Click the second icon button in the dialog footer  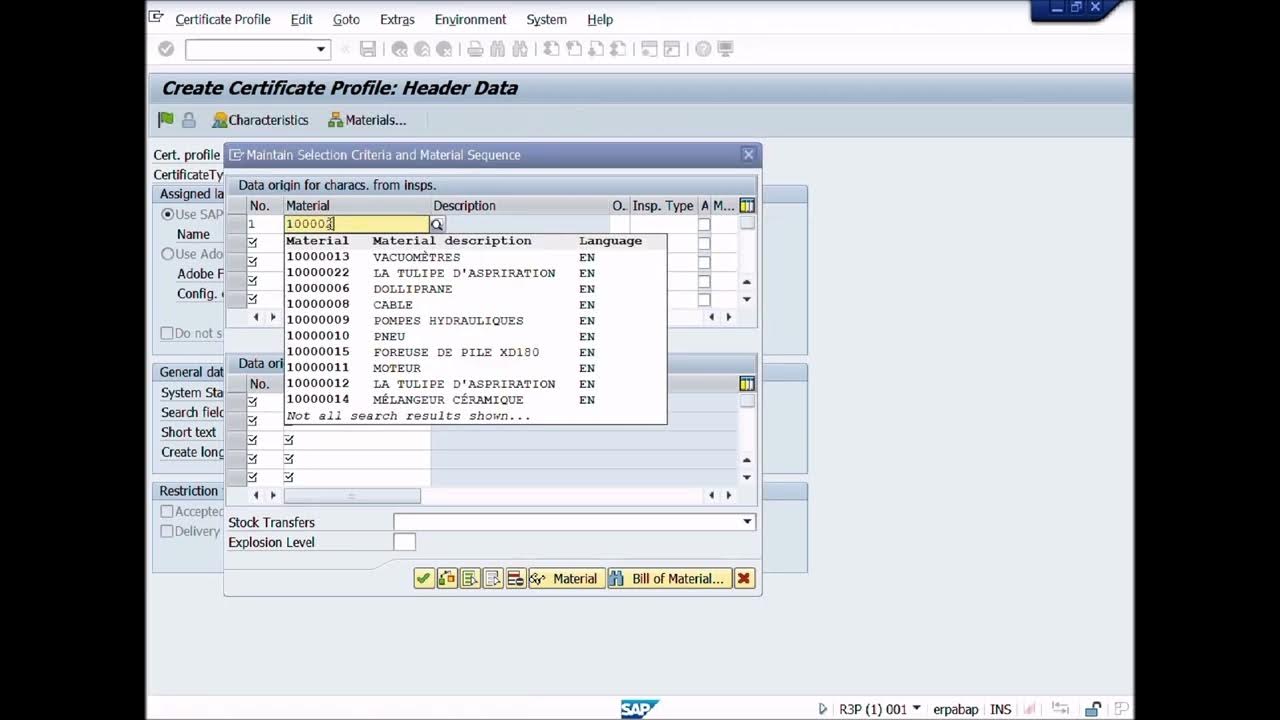coord(447,578)
